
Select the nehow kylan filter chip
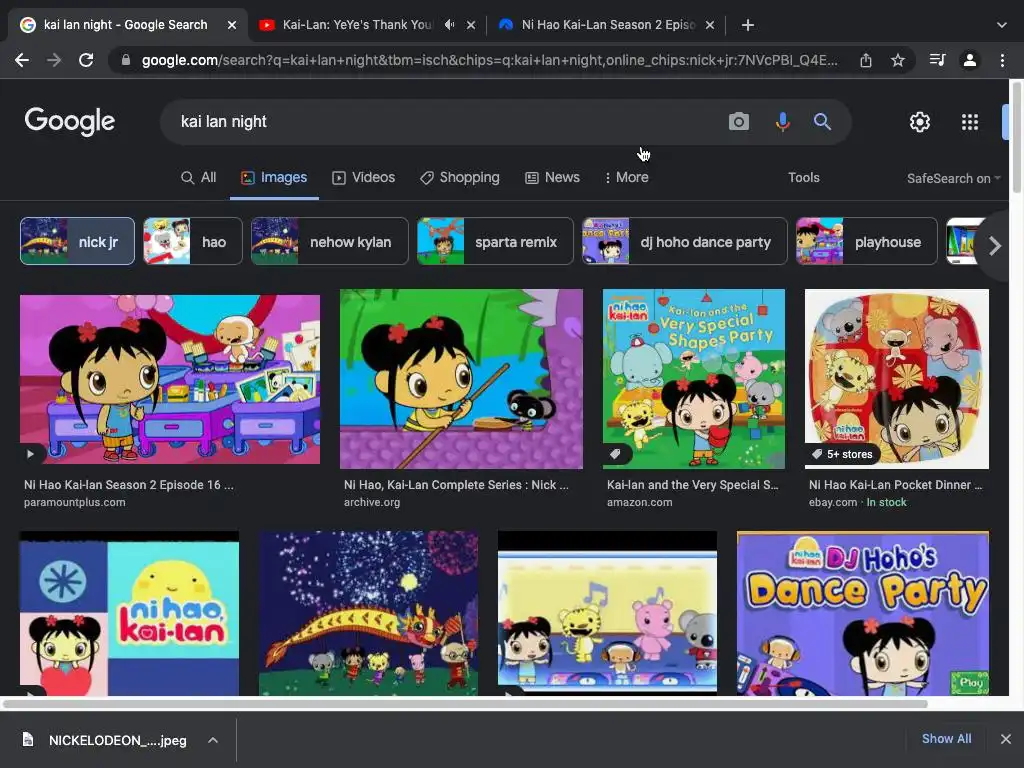[330, 242]
